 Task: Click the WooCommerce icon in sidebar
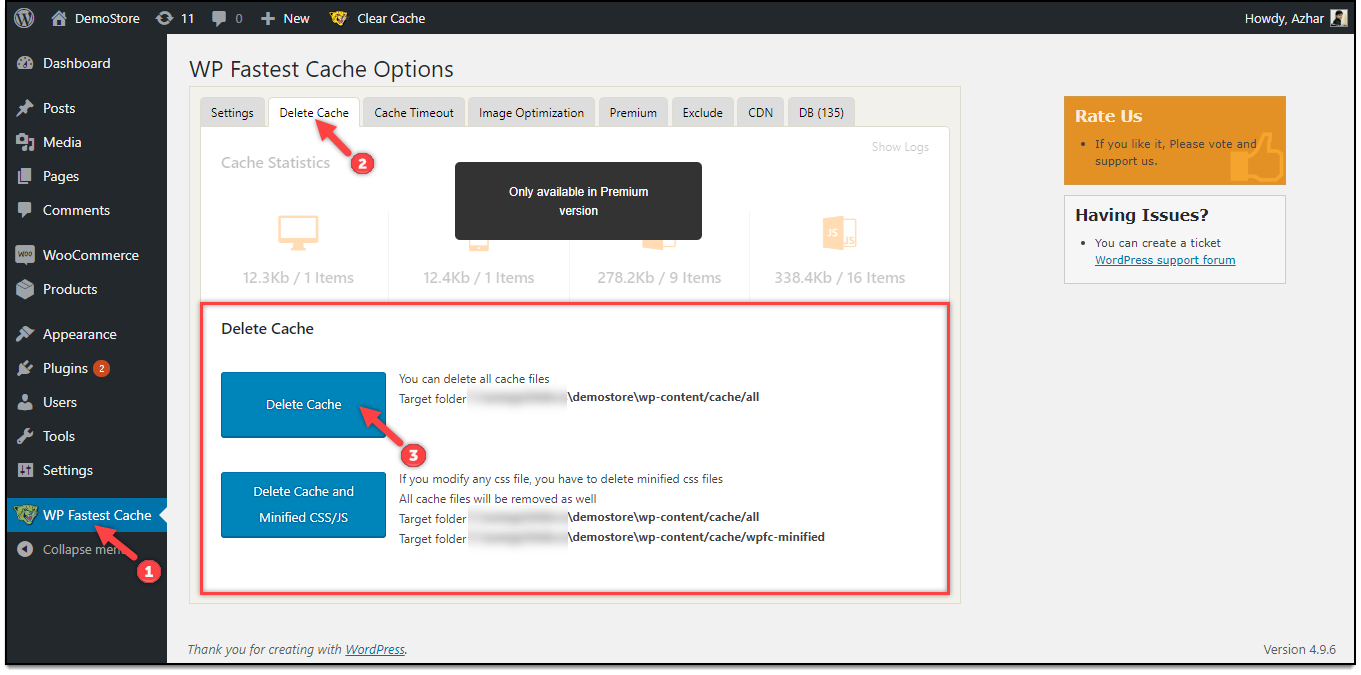(26, 255)
